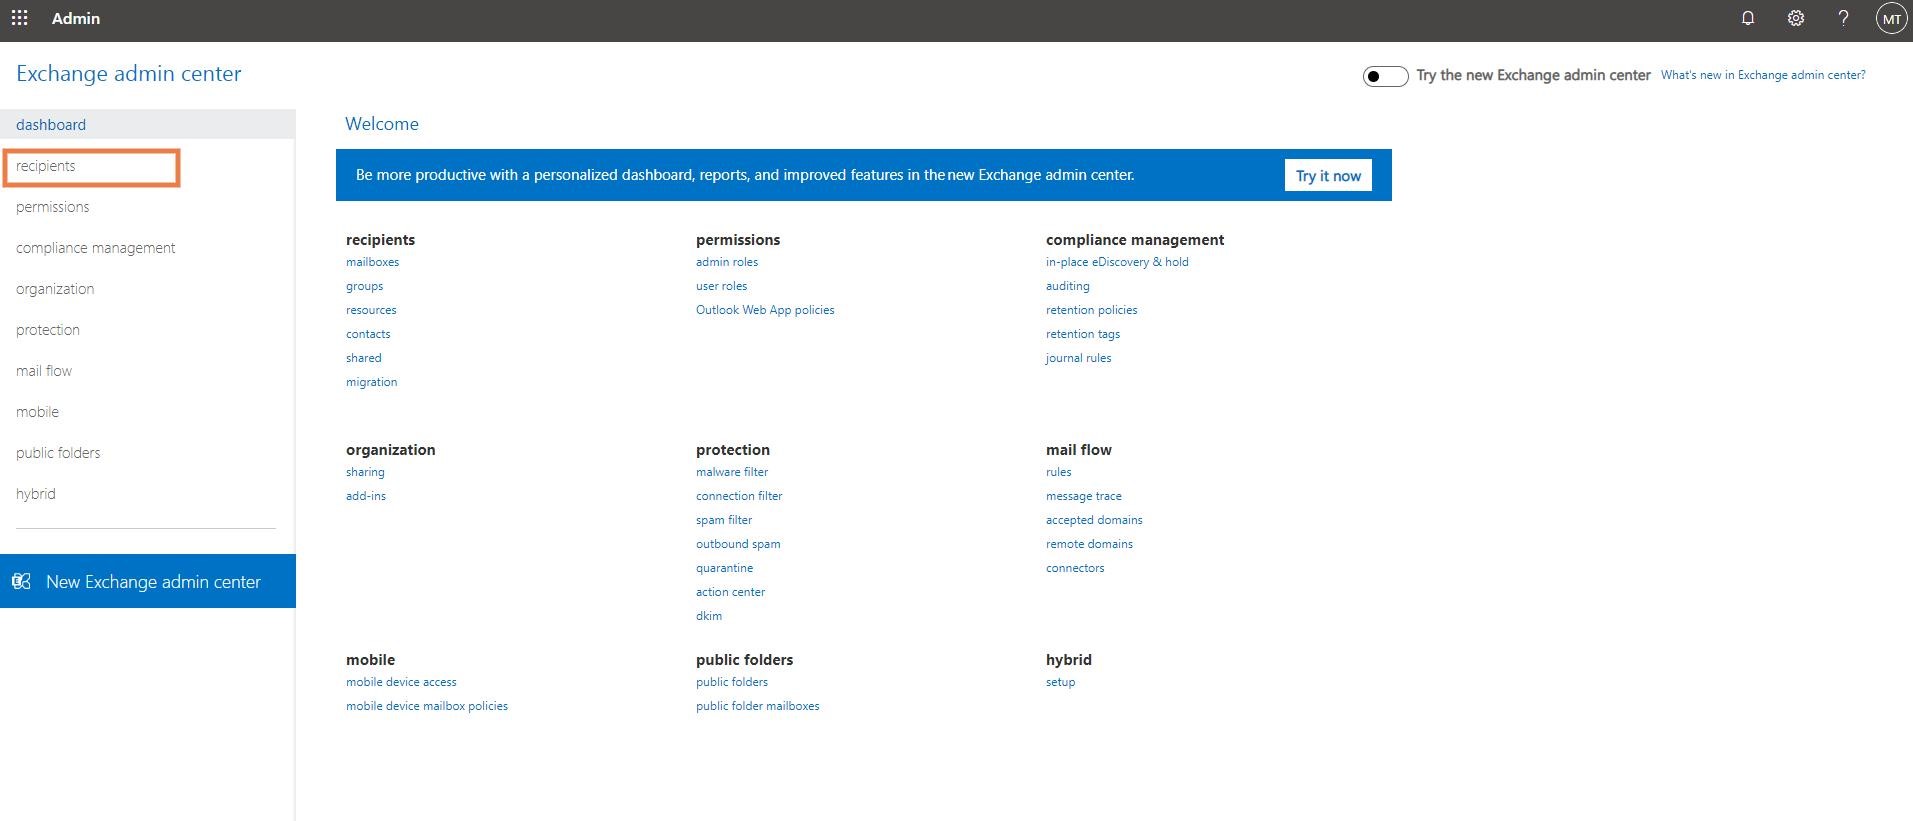Open the sharing link under organization
The height and width of the screenshot is (821, 1913).
pos(365,472)
